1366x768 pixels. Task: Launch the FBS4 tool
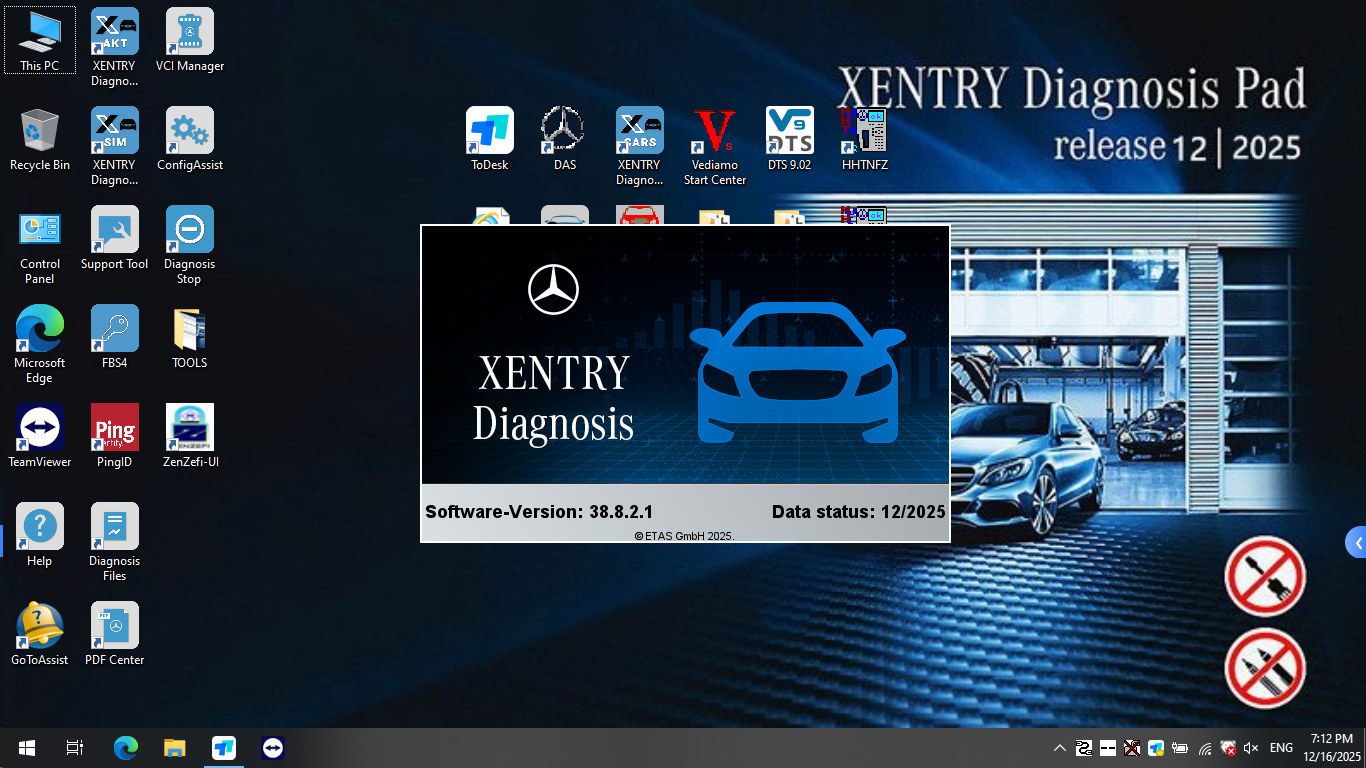[x=114, y=328]
